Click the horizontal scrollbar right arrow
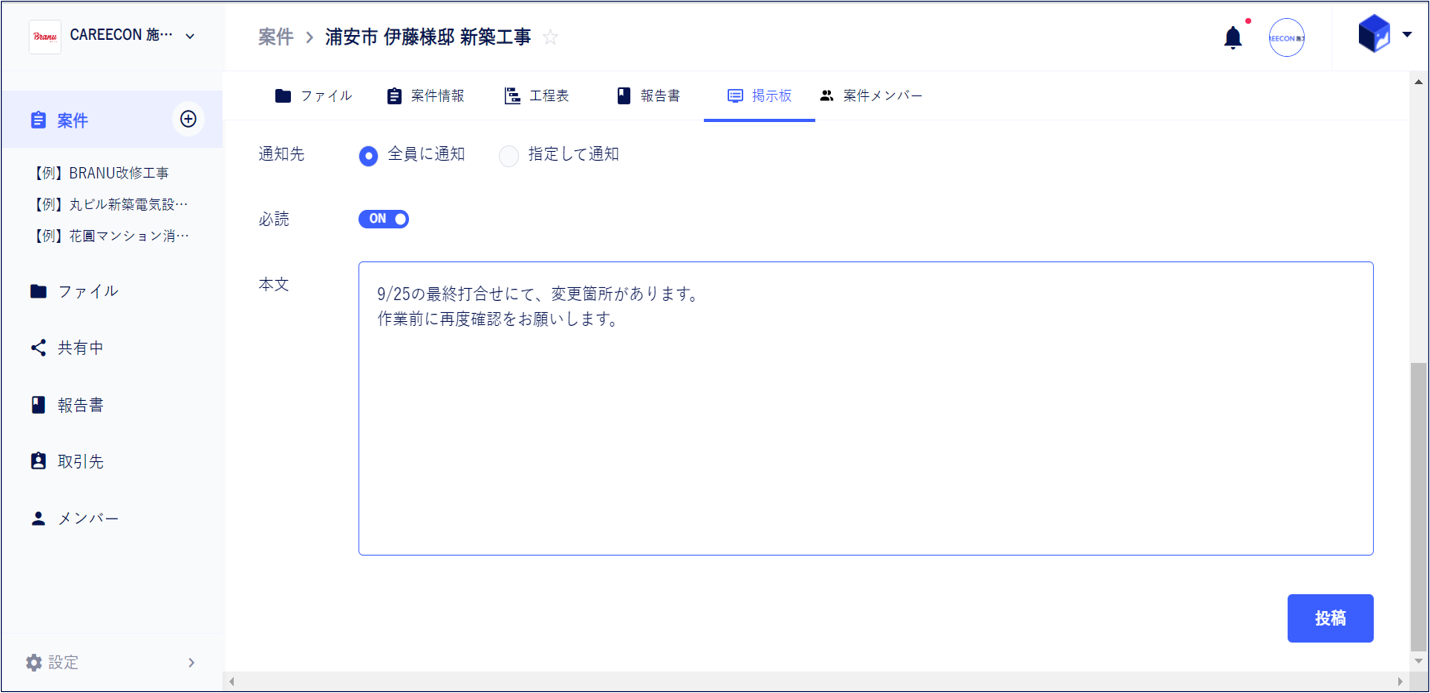 coord(1402,681)
